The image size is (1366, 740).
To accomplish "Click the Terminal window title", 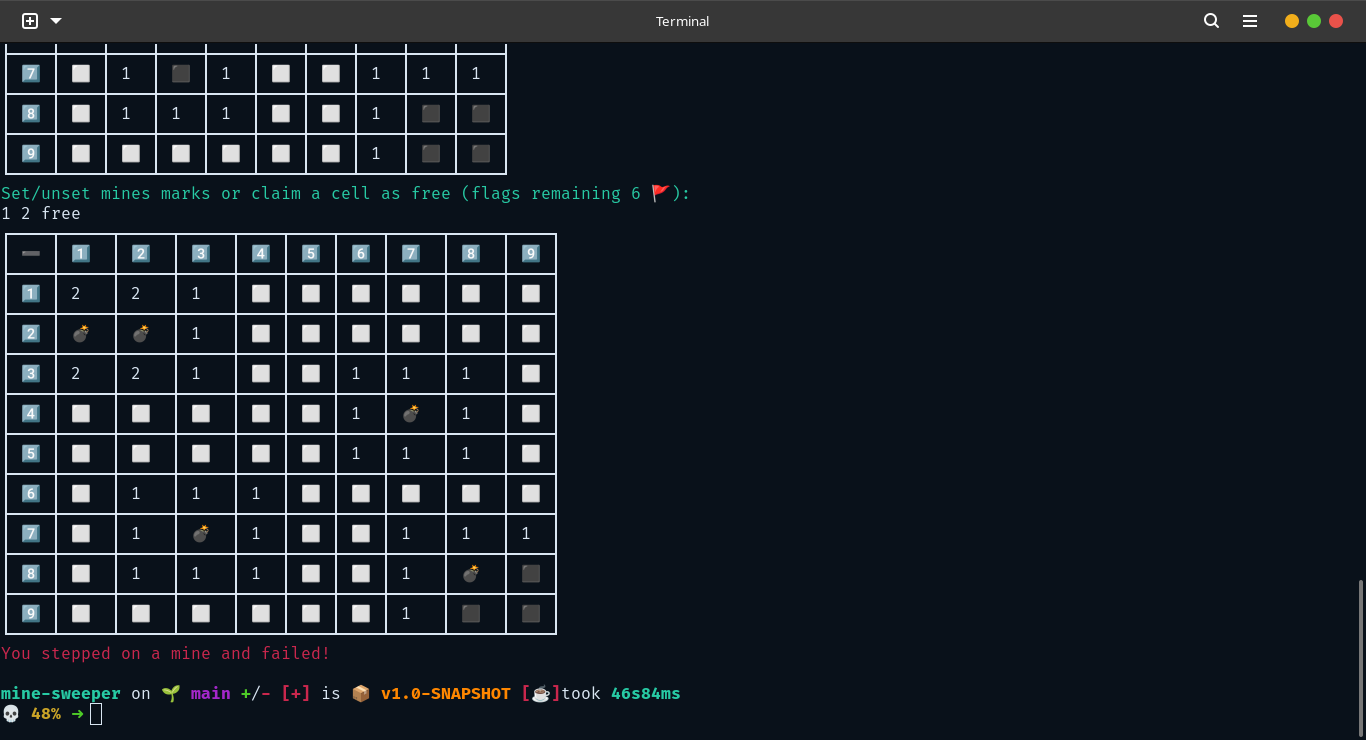I will [682, 21].
